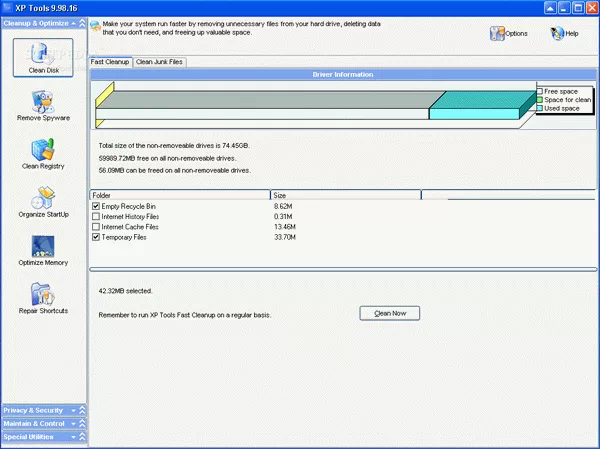Click the Space for clean legend swatch
Screen dimensions: 600x449
540,100
